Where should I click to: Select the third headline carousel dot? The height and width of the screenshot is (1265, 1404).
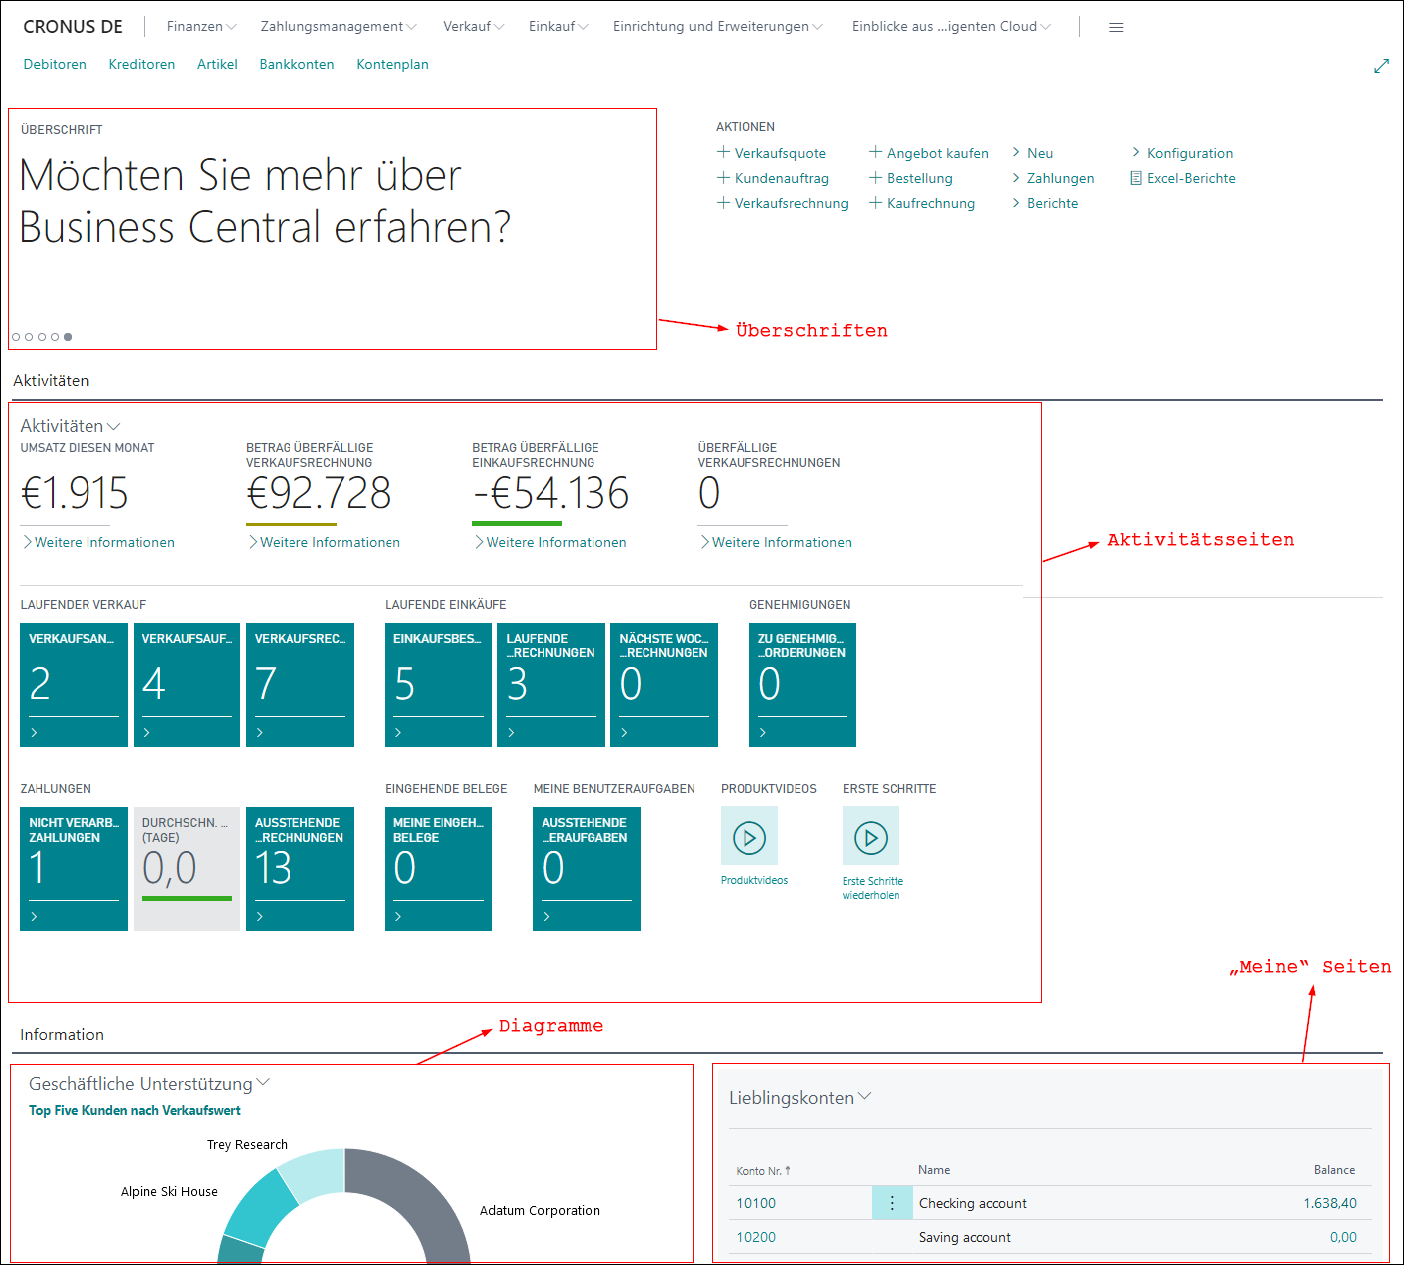click(42, 337)
